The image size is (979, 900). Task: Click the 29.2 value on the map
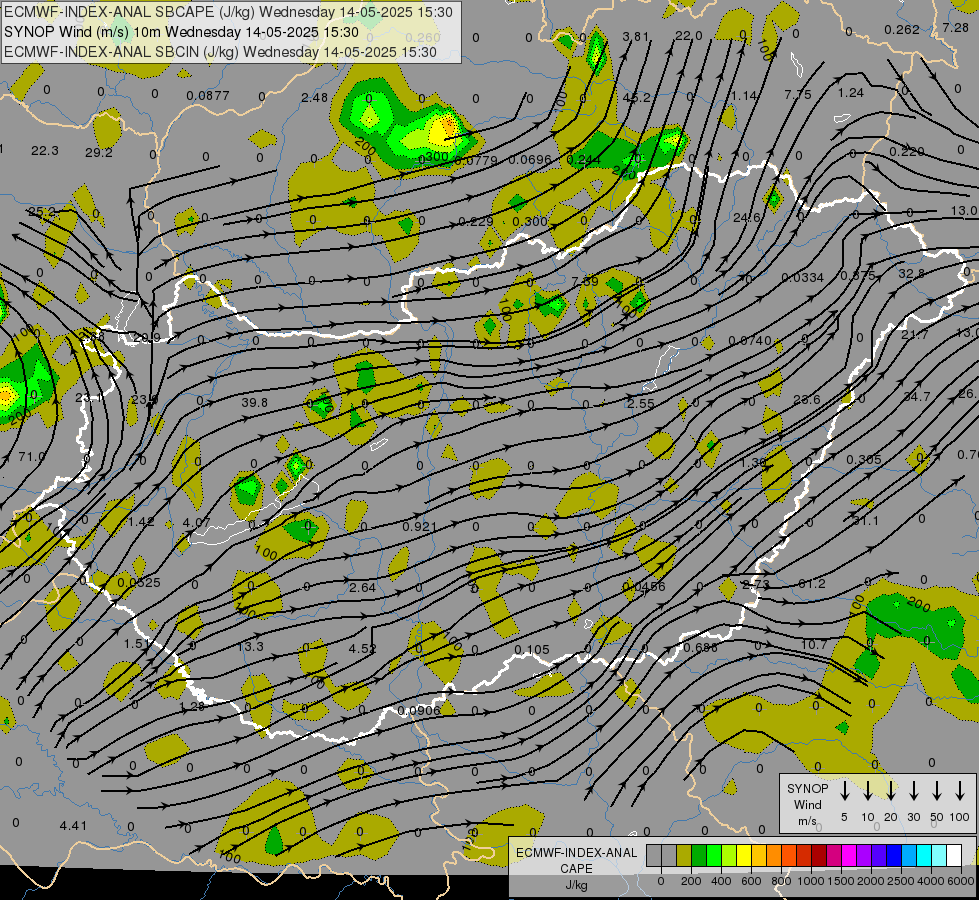99,152
